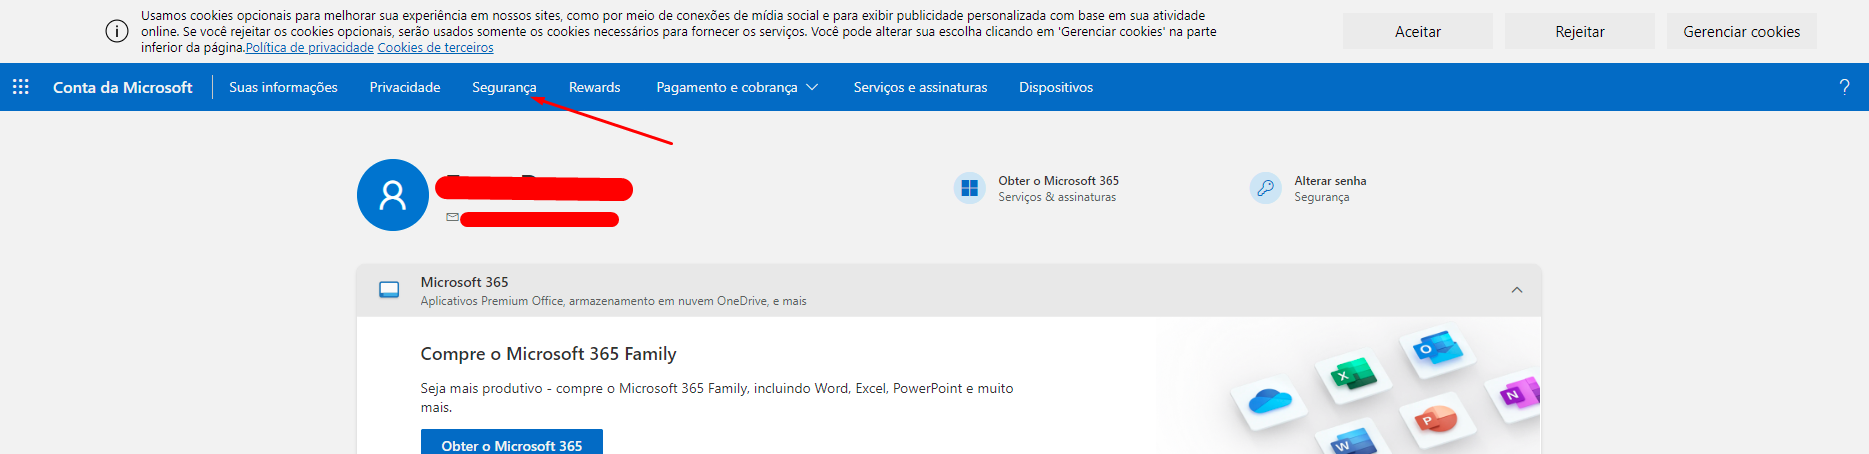The image size is (1869, 454).
Task: Collapse the Microsoft 365 card chevron
Action: 1516,290
